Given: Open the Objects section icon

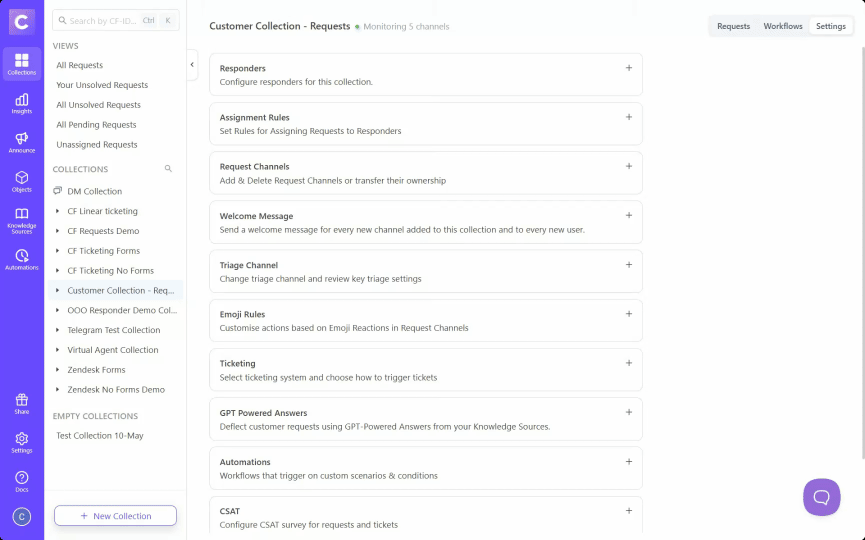Looking at the screenshot, I should click(22, 181).
